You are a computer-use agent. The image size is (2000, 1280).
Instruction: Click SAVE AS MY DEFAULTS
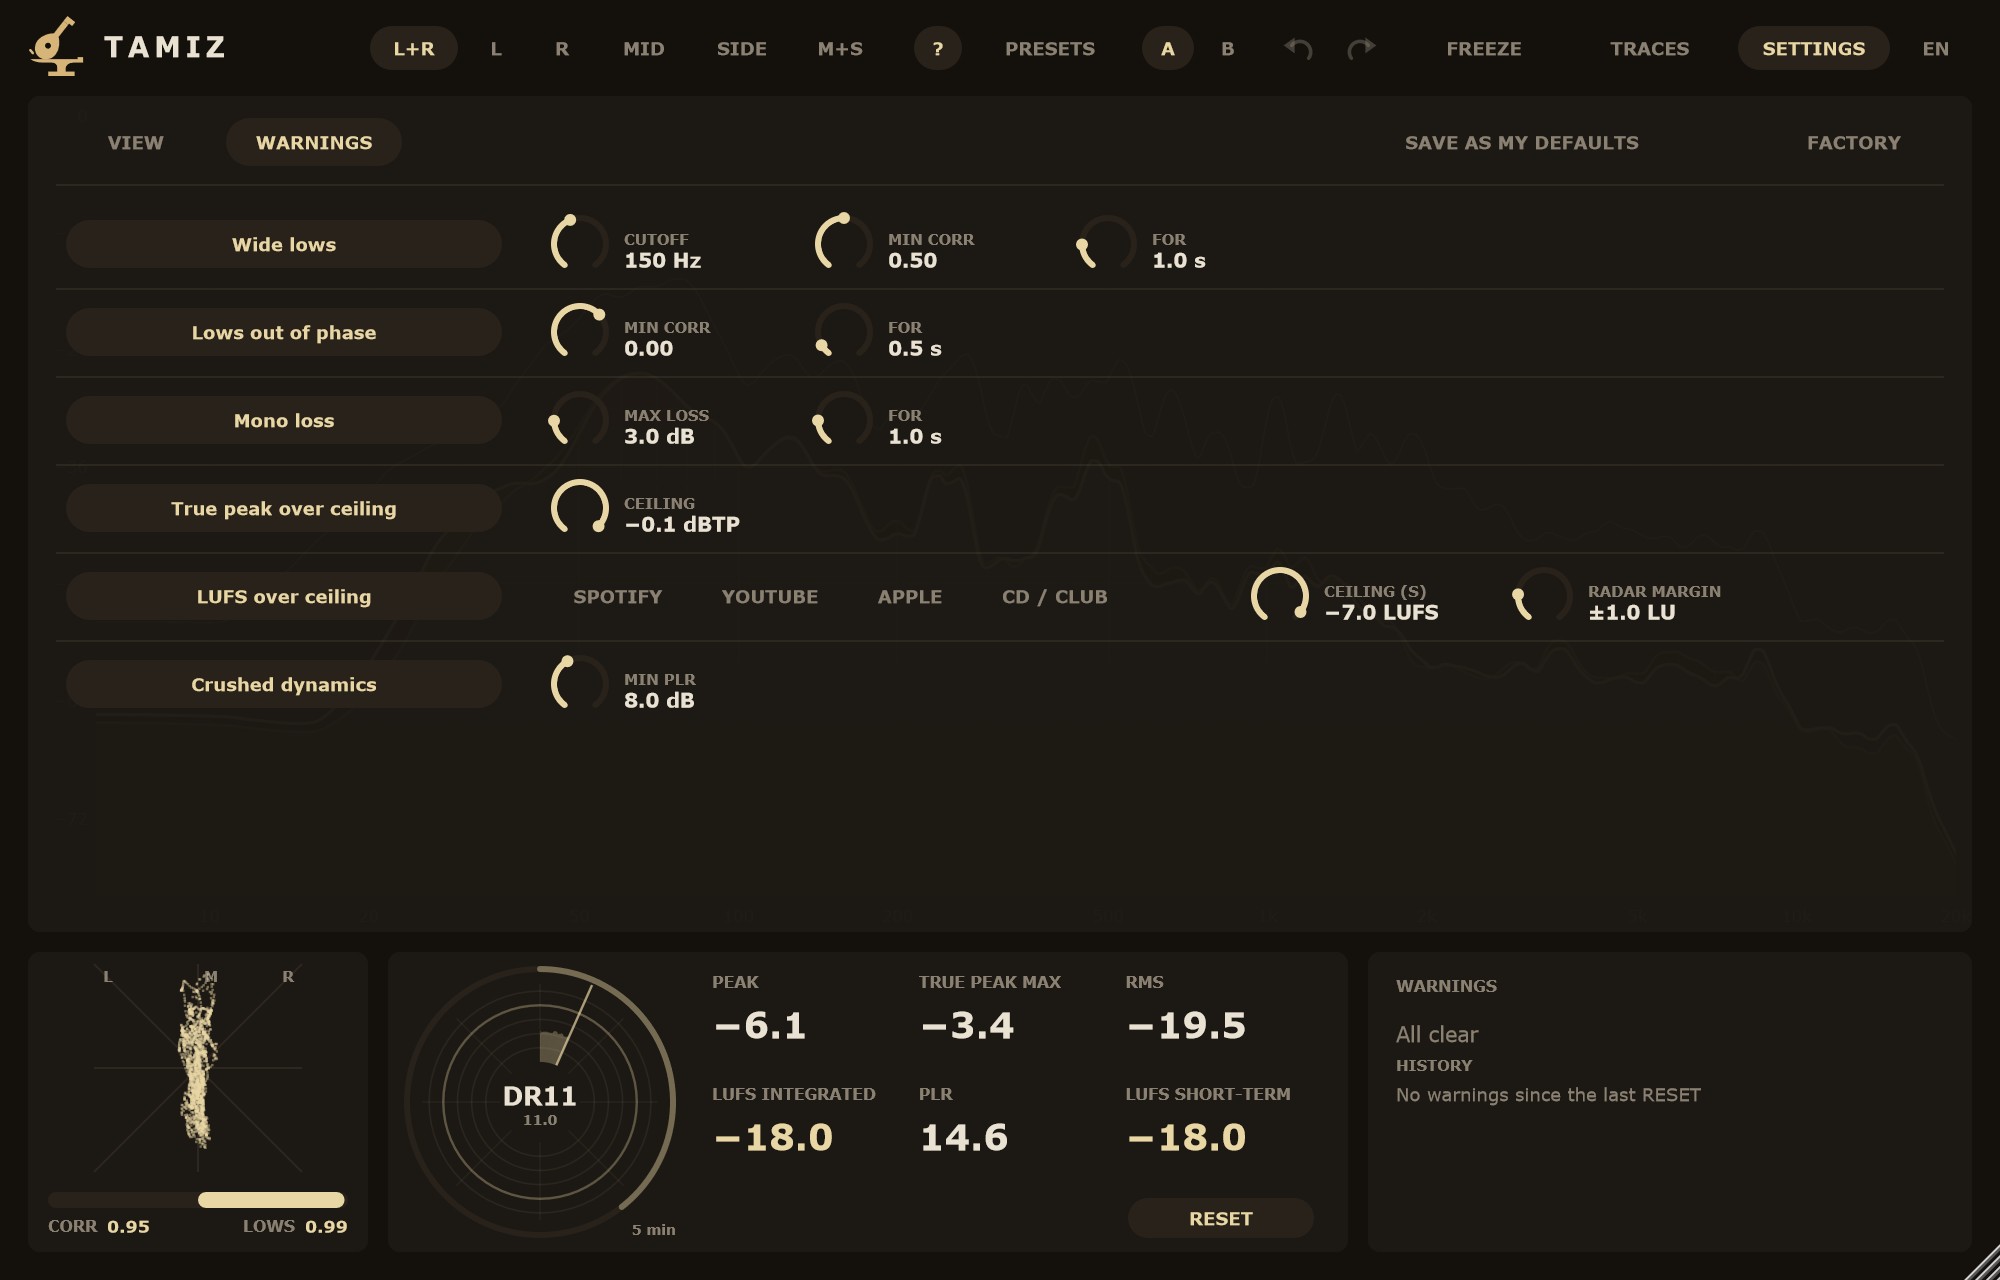1522,142
